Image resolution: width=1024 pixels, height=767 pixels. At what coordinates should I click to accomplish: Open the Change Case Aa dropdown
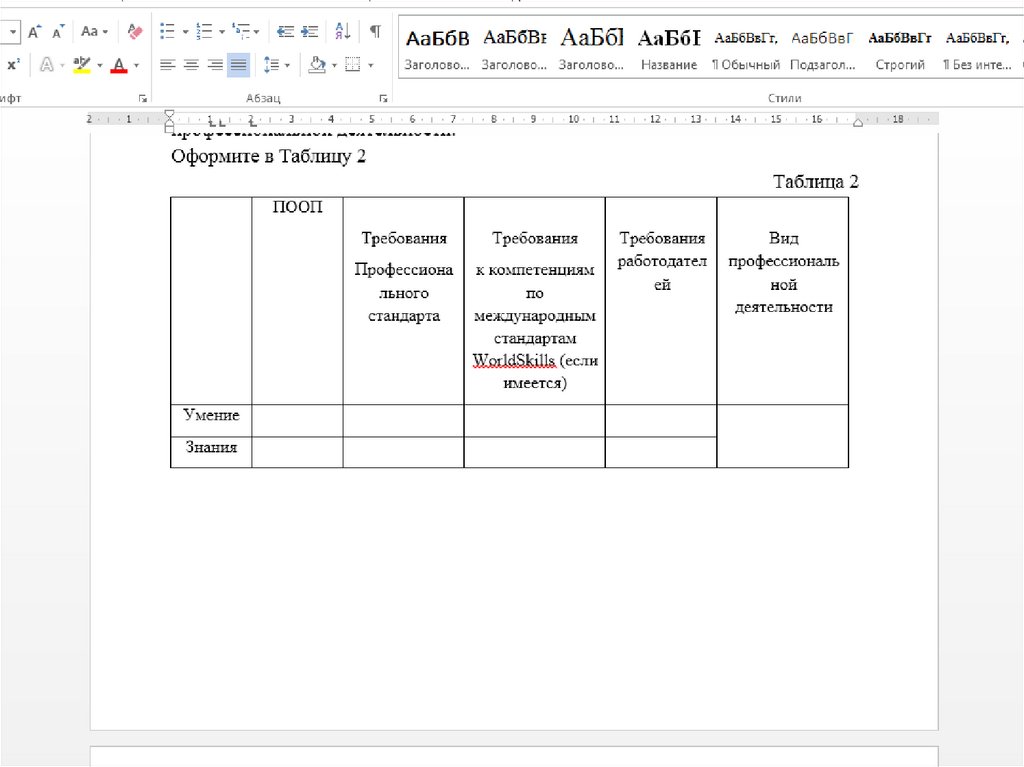tap(94, 31)
